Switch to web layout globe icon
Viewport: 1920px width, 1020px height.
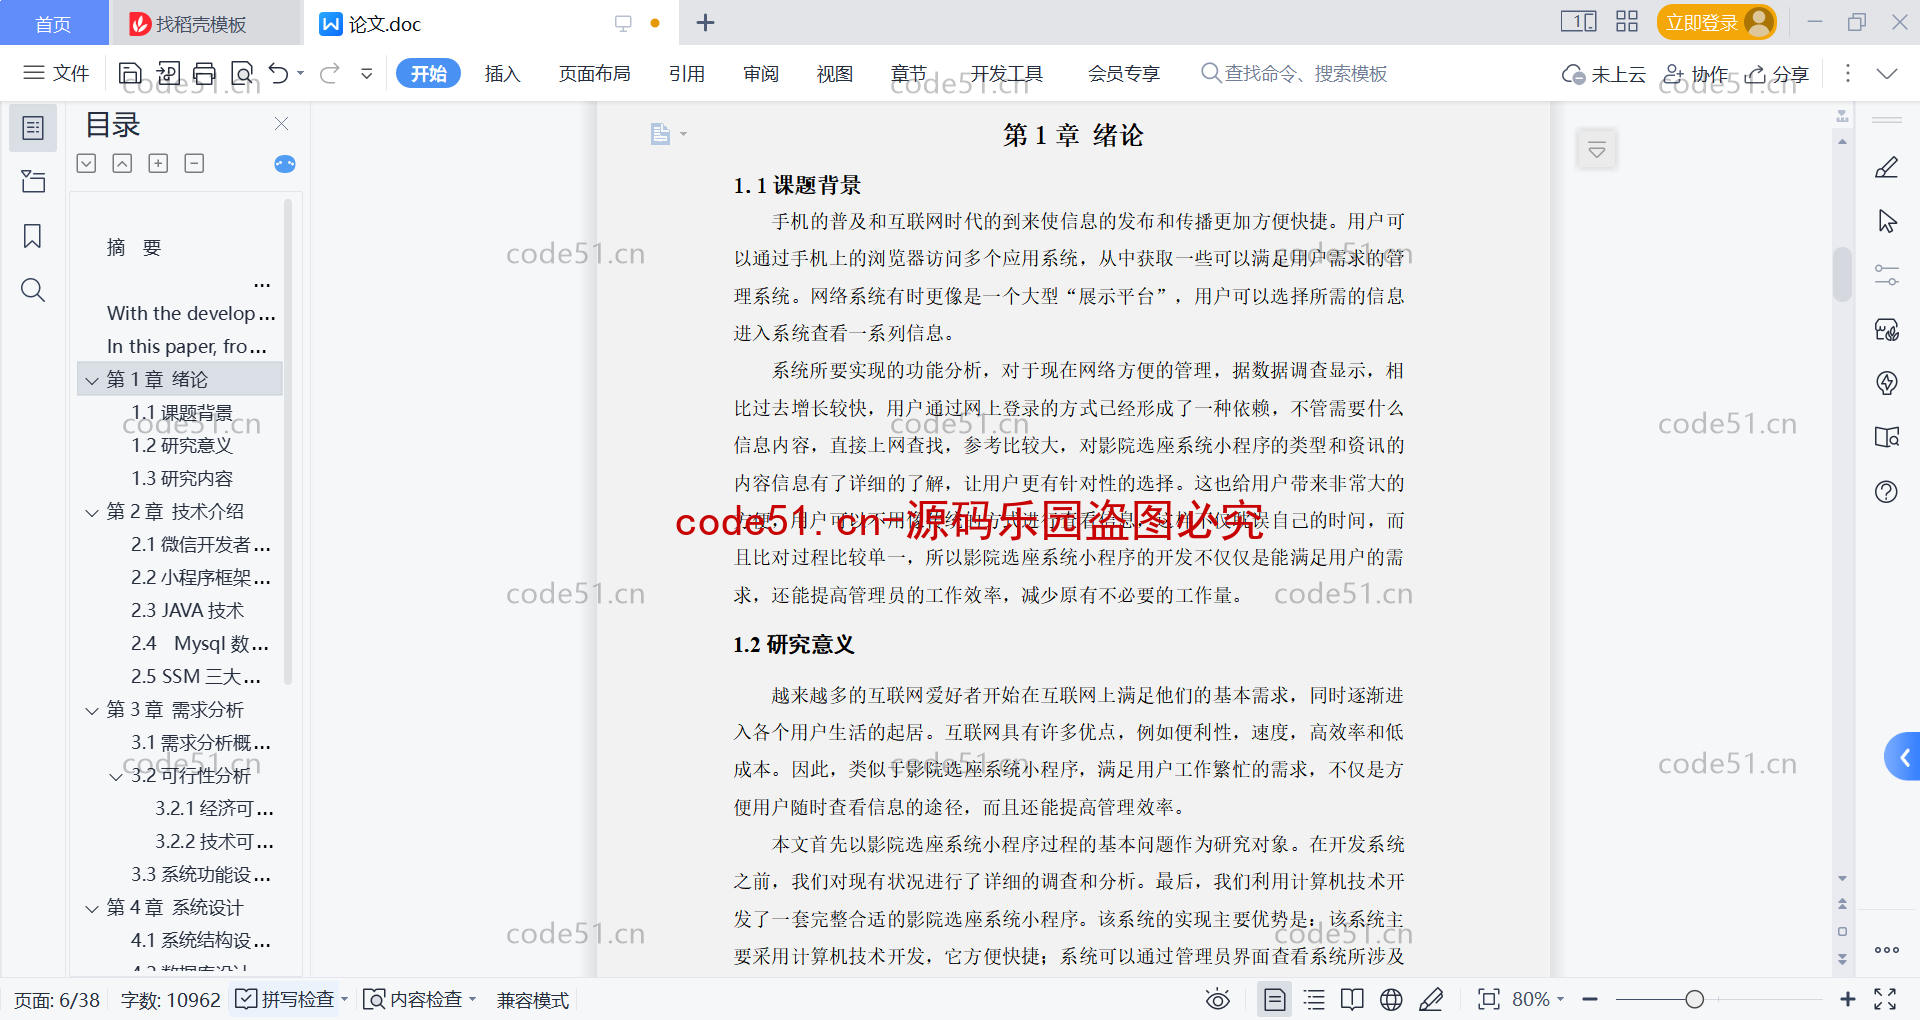[x=1391, y=999]
